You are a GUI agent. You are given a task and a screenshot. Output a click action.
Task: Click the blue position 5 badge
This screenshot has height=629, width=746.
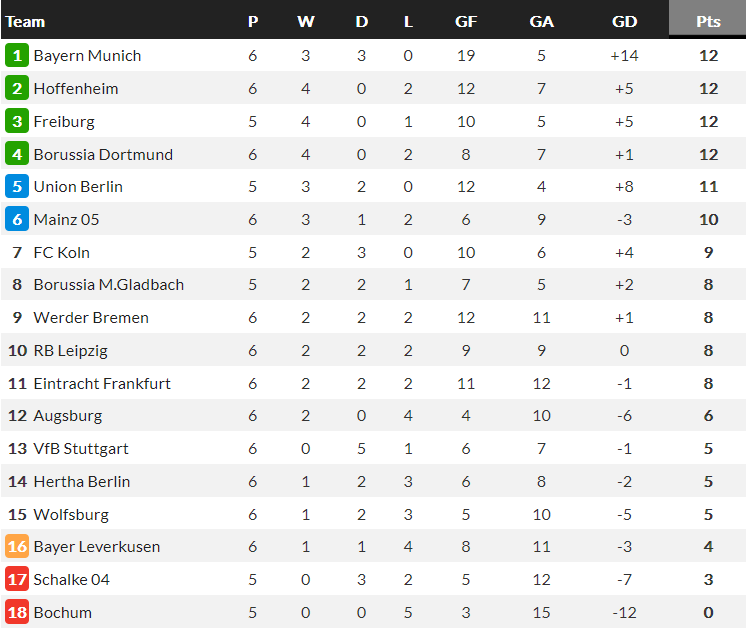(17, 187)
